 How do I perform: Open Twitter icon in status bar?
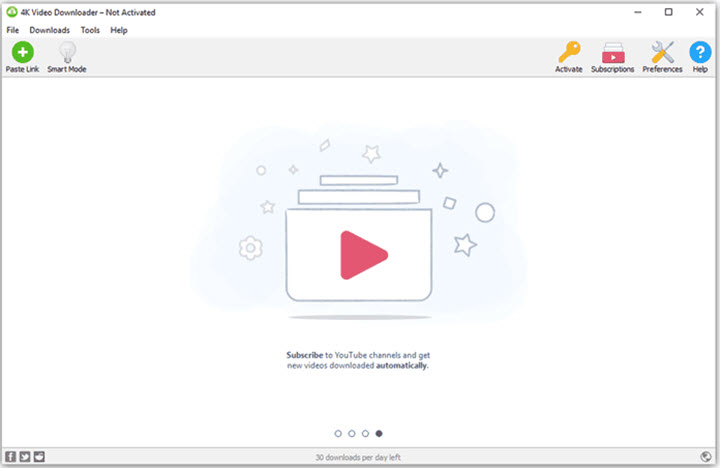(x=25, y=457)
